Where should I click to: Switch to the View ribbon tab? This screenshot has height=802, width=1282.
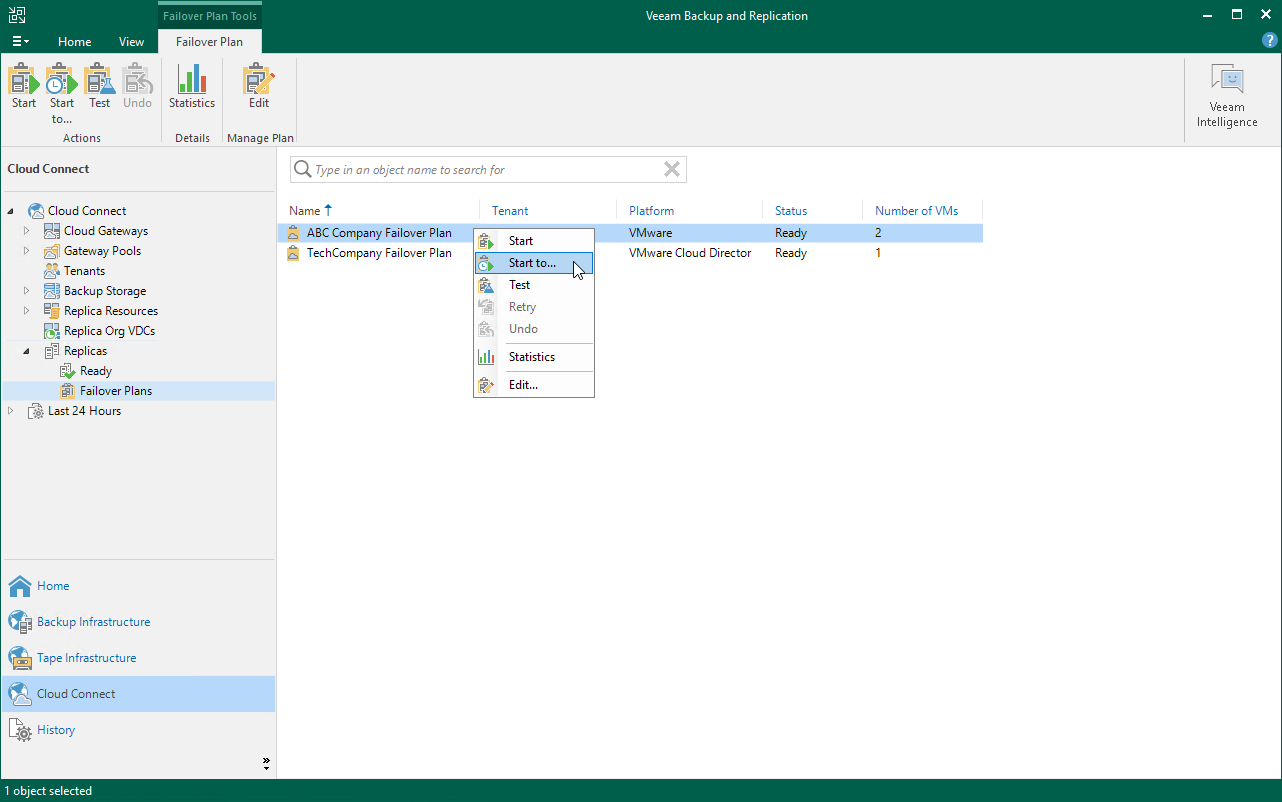tap(131, 42)
